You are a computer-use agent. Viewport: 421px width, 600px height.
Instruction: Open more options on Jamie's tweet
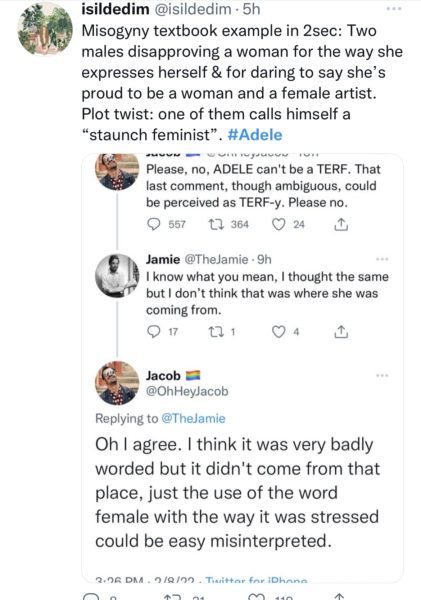click(382, 259)
